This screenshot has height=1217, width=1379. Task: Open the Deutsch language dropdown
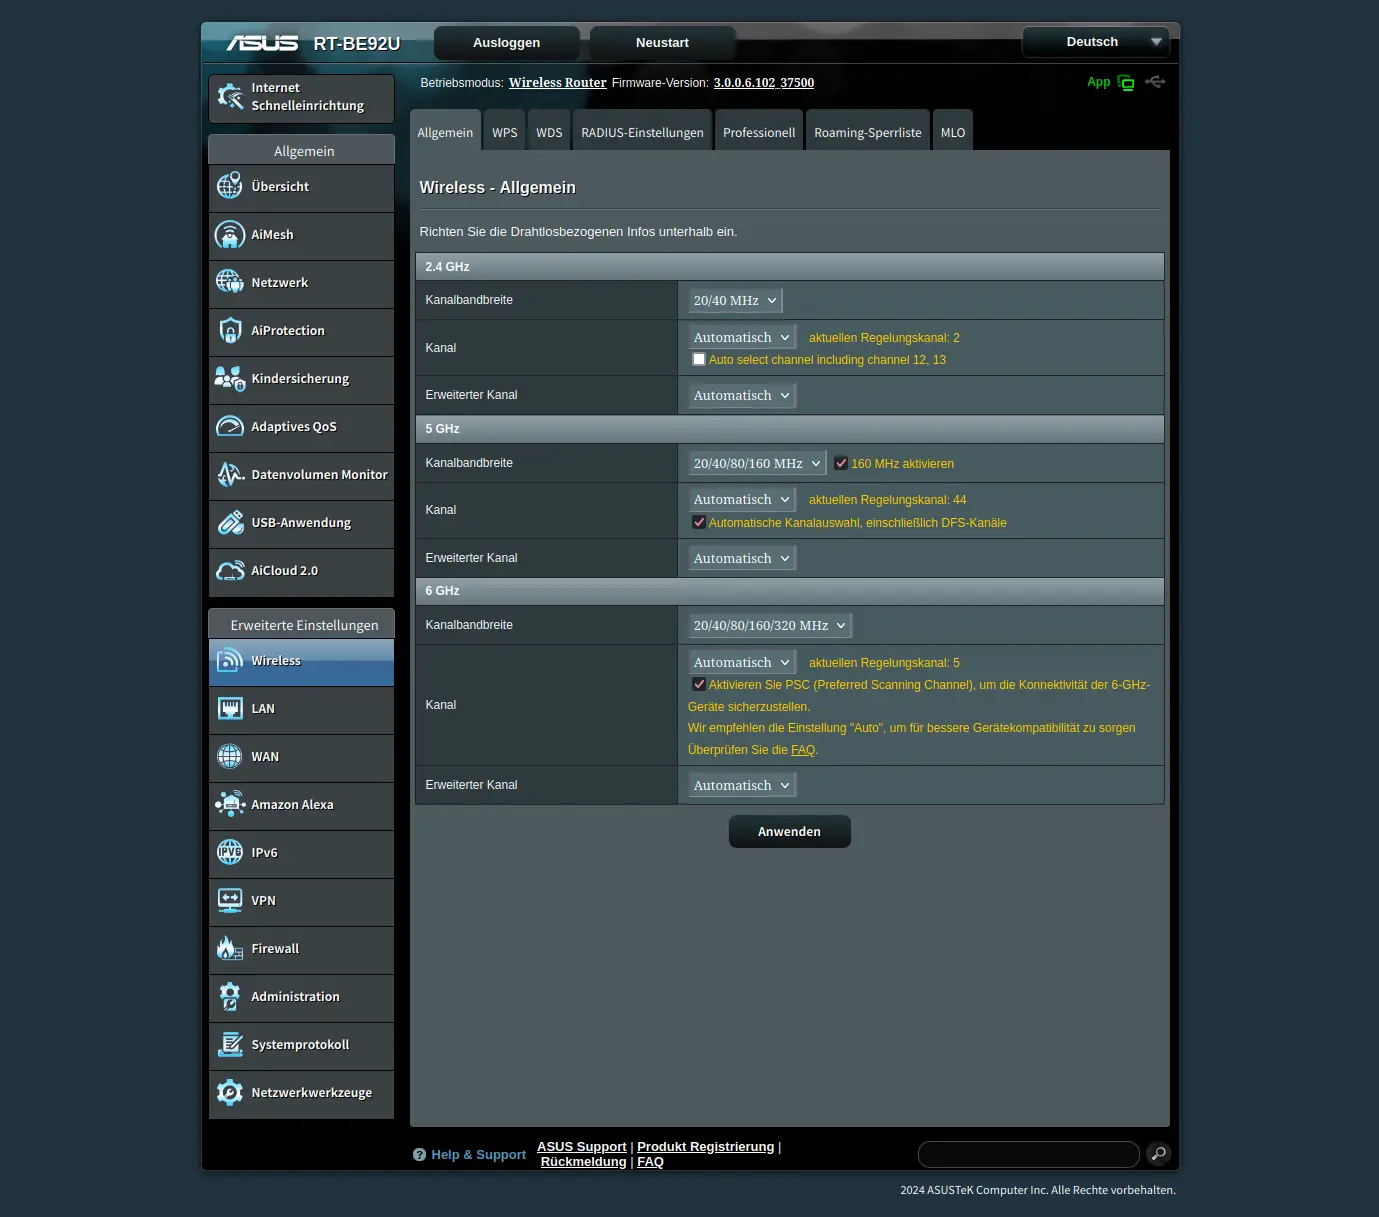point(1095,42)
